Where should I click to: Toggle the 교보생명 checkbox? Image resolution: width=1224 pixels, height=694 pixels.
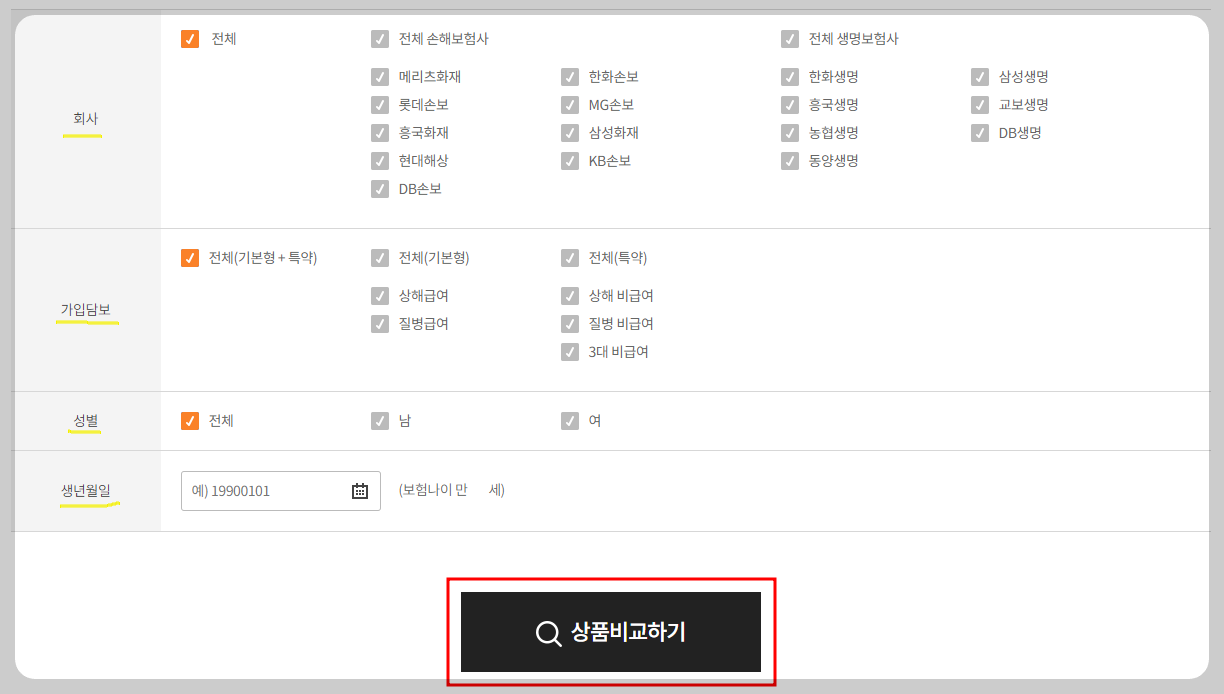978,104
